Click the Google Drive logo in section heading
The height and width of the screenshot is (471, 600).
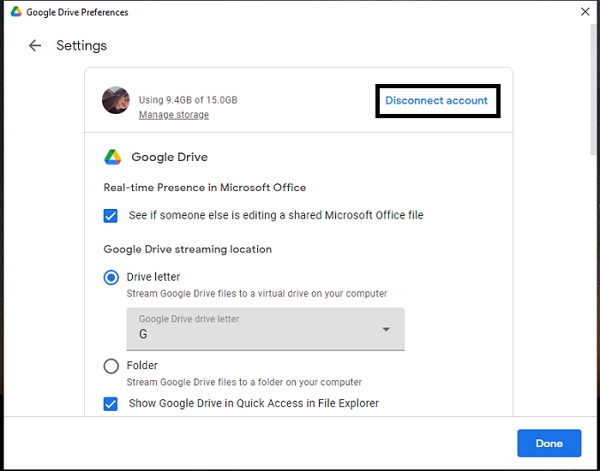[x=113, y=157]
